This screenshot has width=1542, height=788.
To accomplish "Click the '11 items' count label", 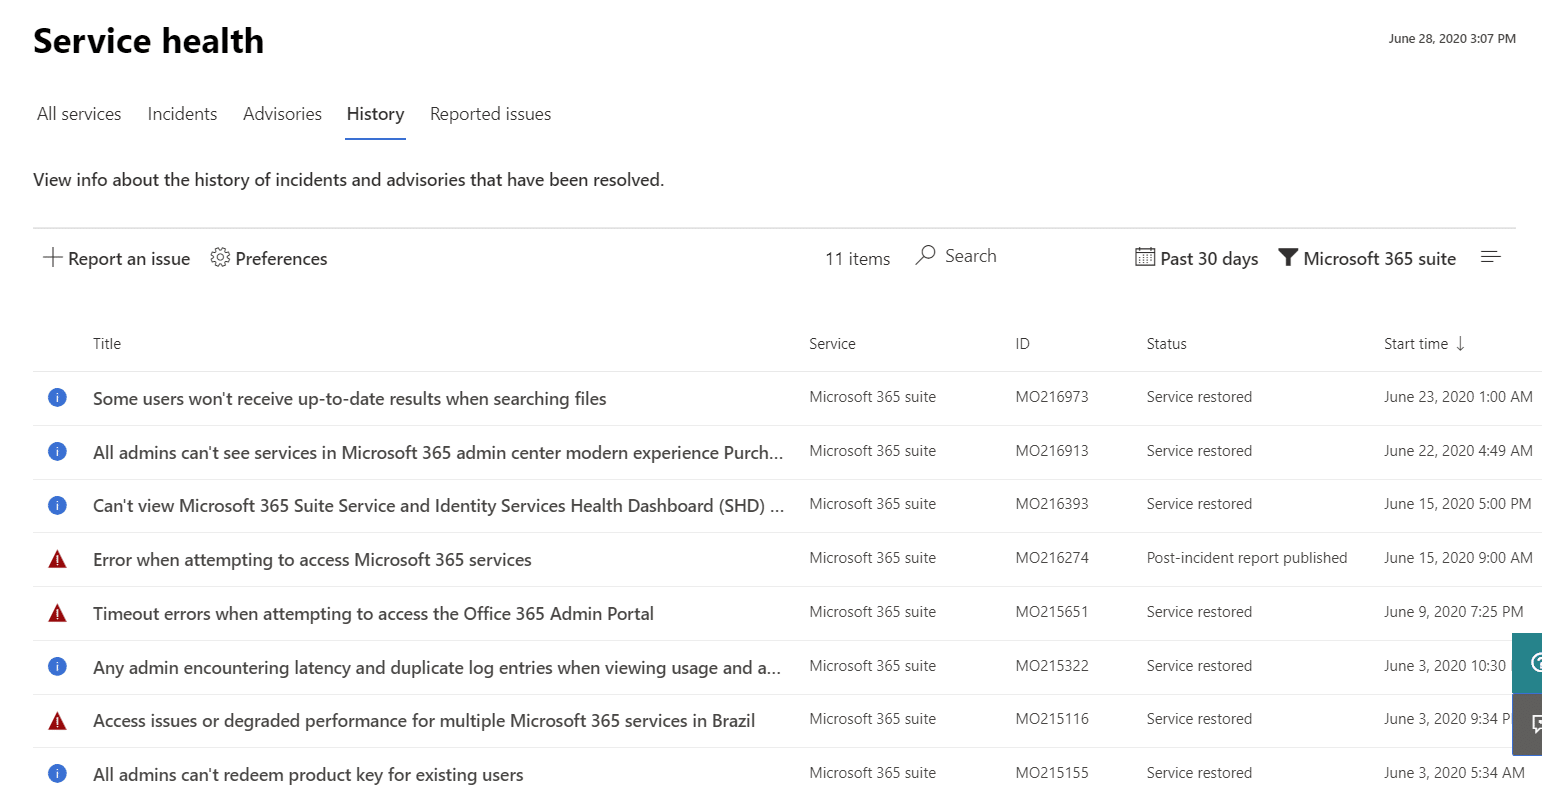I will pos(857,259).
